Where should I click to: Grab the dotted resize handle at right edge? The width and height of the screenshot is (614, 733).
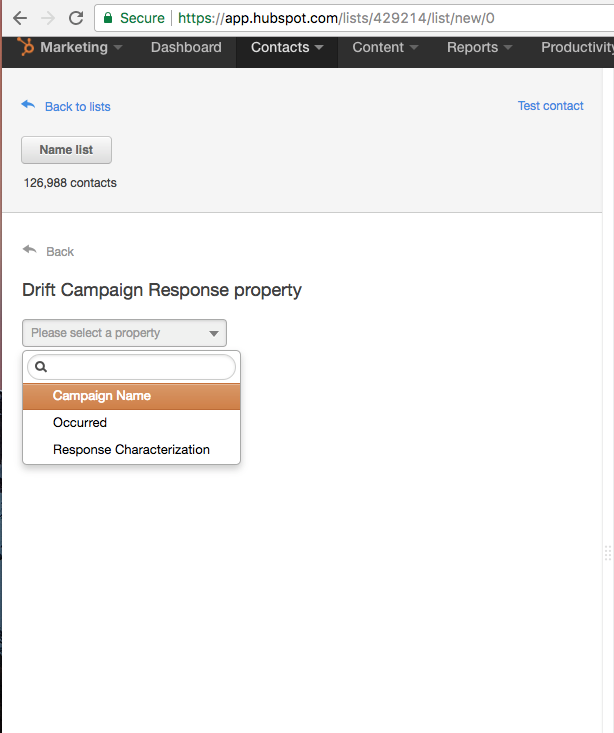[x=608, y=553]
